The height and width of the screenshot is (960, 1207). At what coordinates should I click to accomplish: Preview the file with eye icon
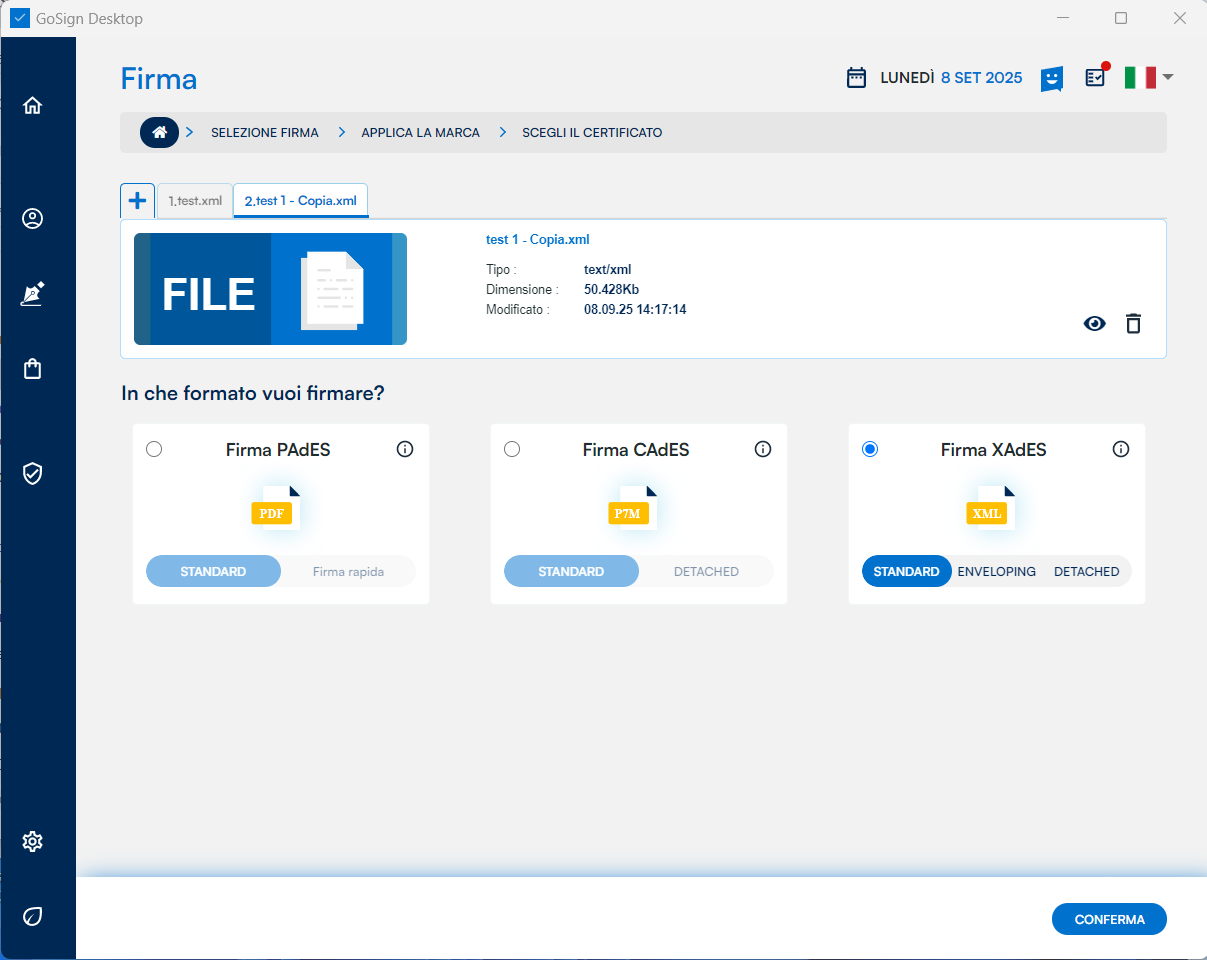(x=1095, y=323)
